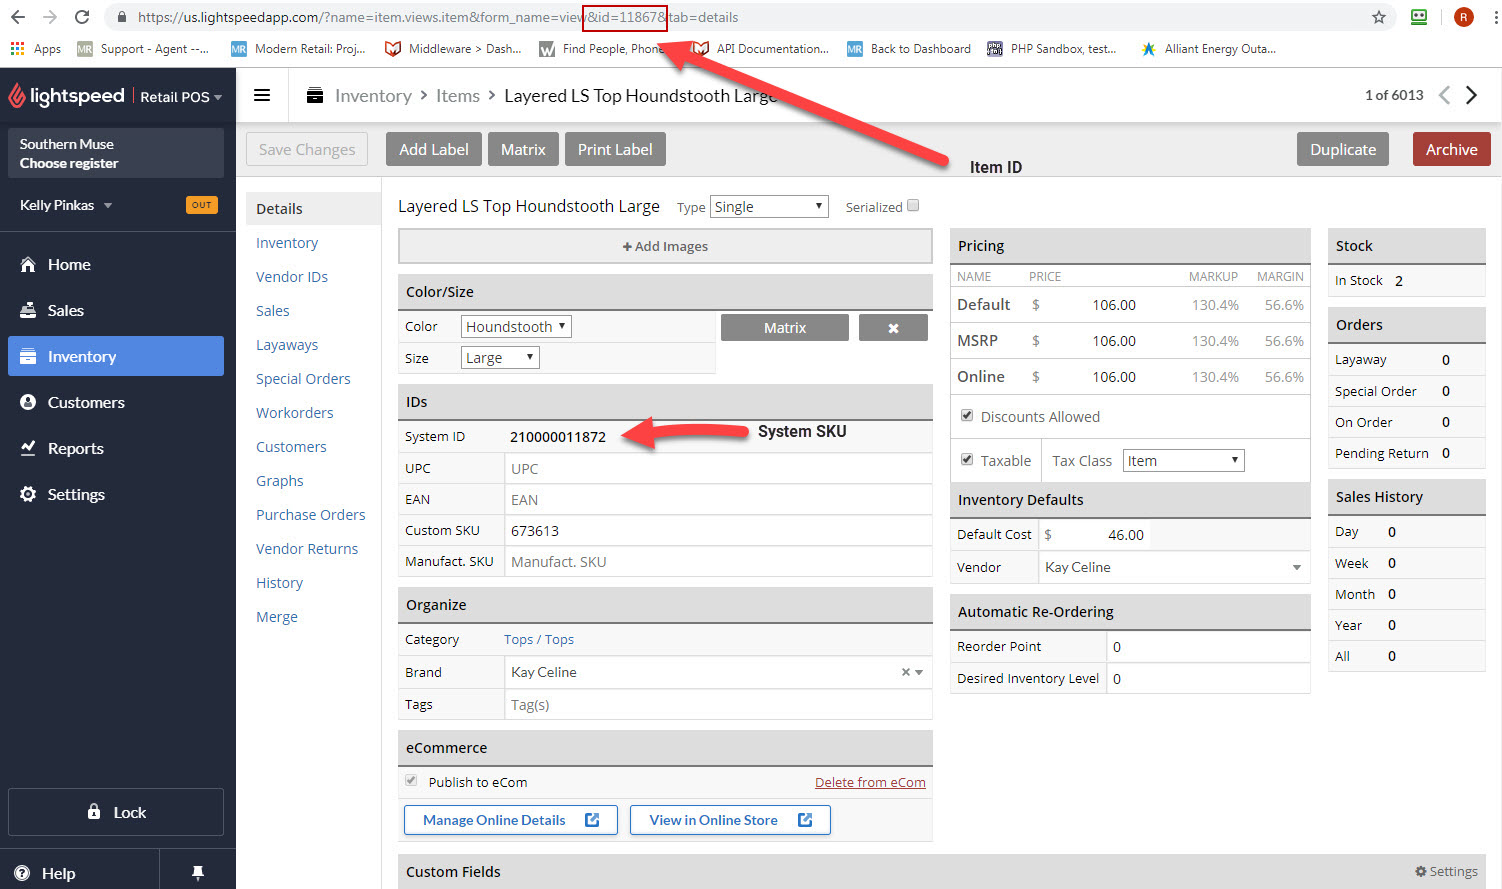Open the Vendor Kay Celine dropdown
Screen dimensions: 1502x889
(x=1174, y=567)
